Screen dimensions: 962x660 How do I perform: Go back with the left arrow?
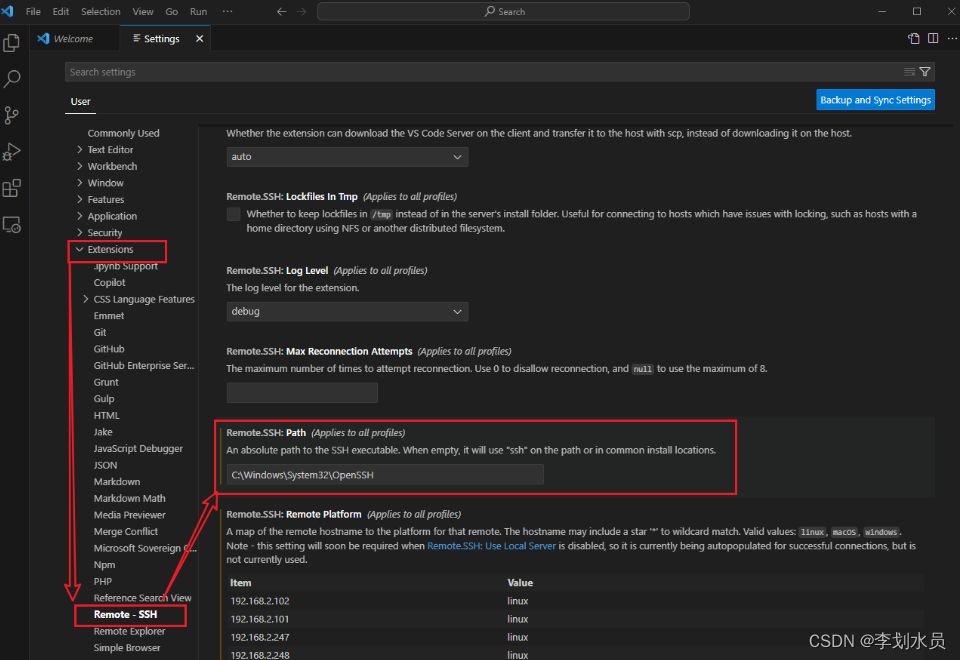[x=282, y=11]
